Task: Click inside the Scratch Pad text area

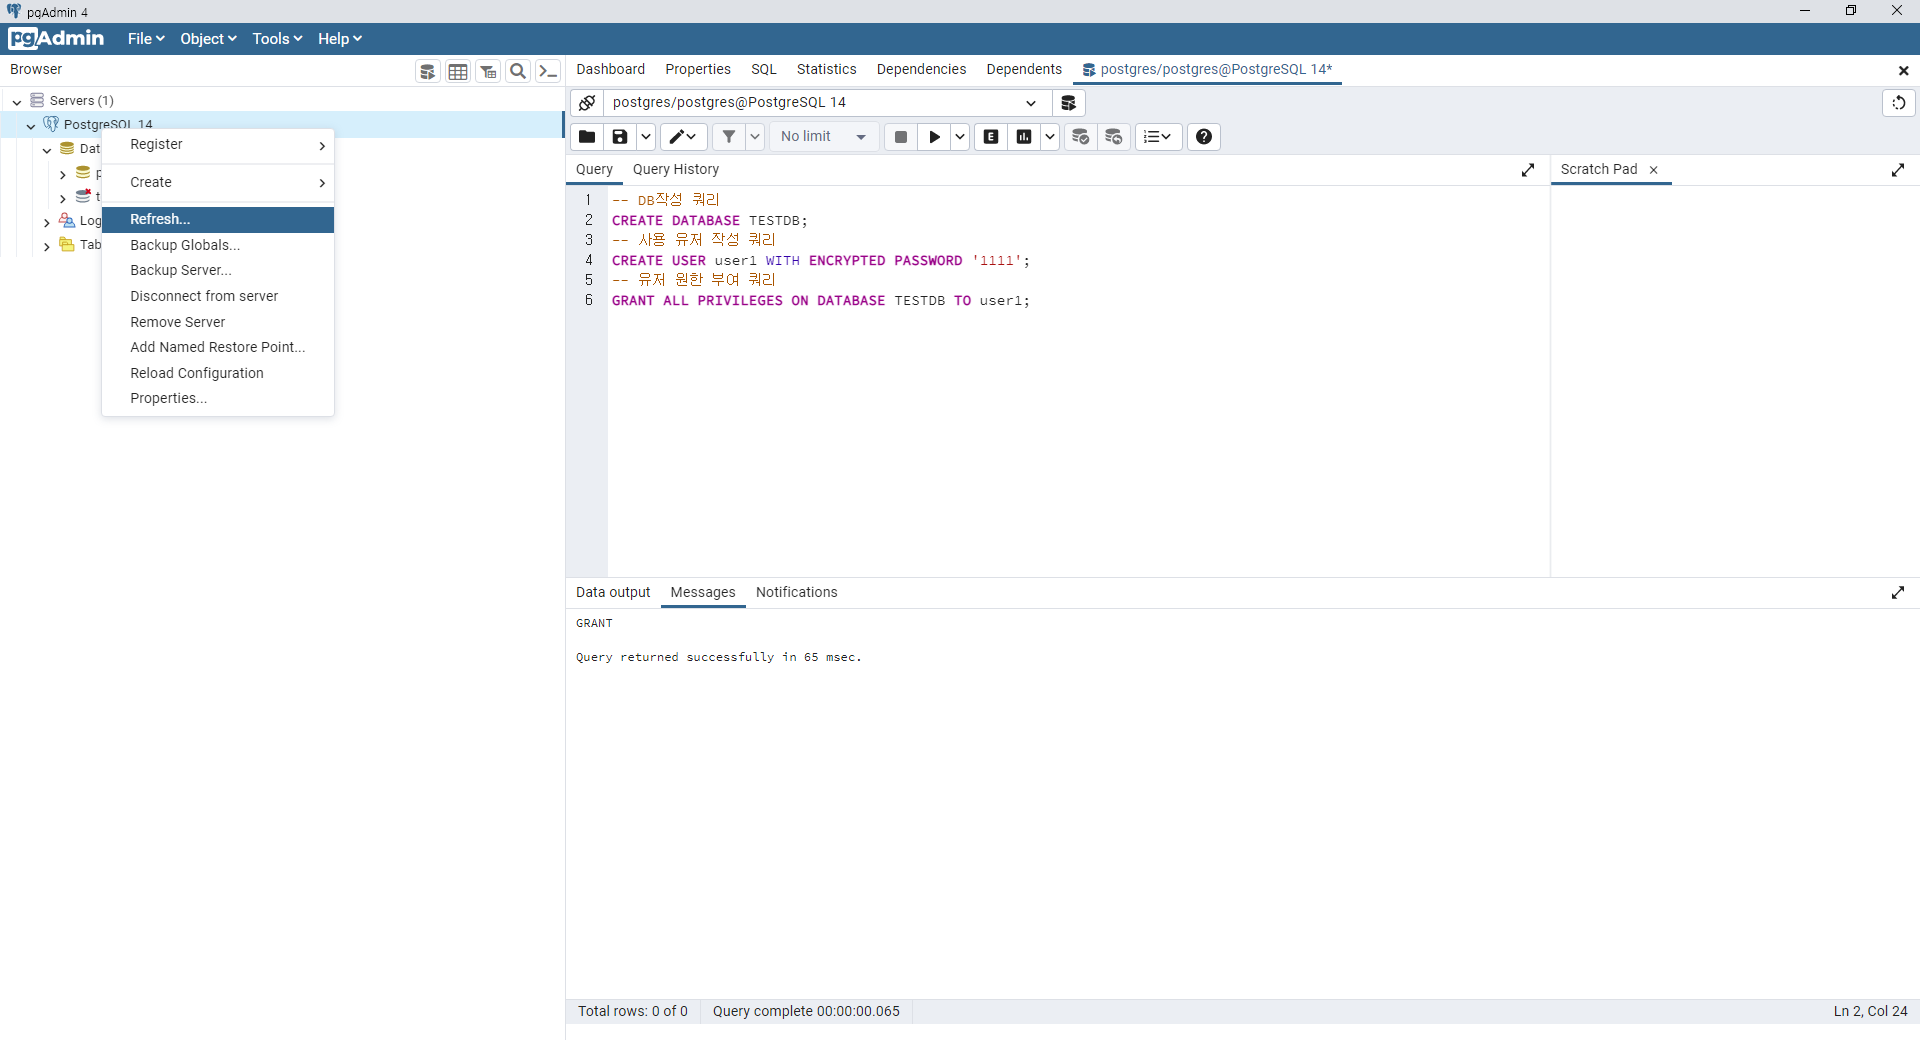Action: pos(1735,380)
